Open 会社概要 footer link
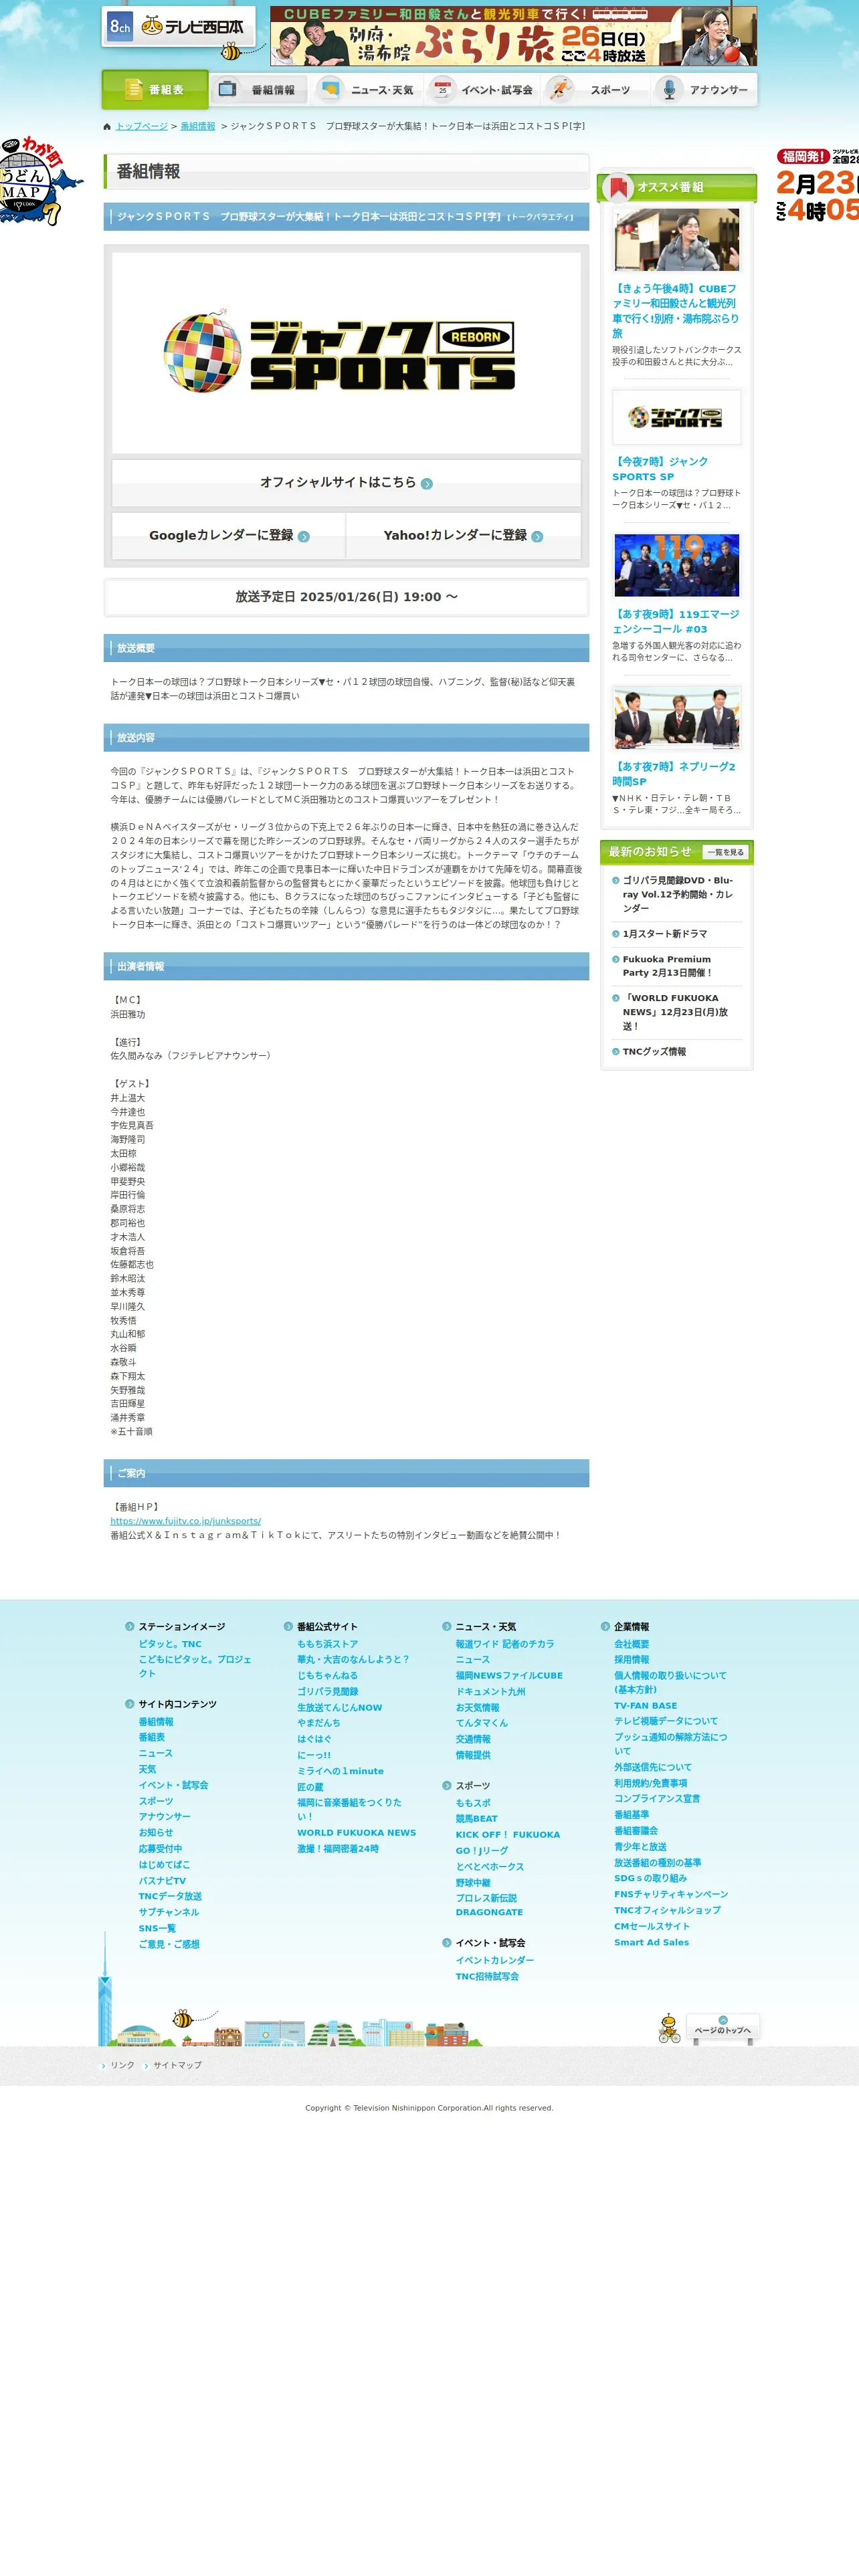The height and width of the screenshot is (2576, 859). [631, 1644]
